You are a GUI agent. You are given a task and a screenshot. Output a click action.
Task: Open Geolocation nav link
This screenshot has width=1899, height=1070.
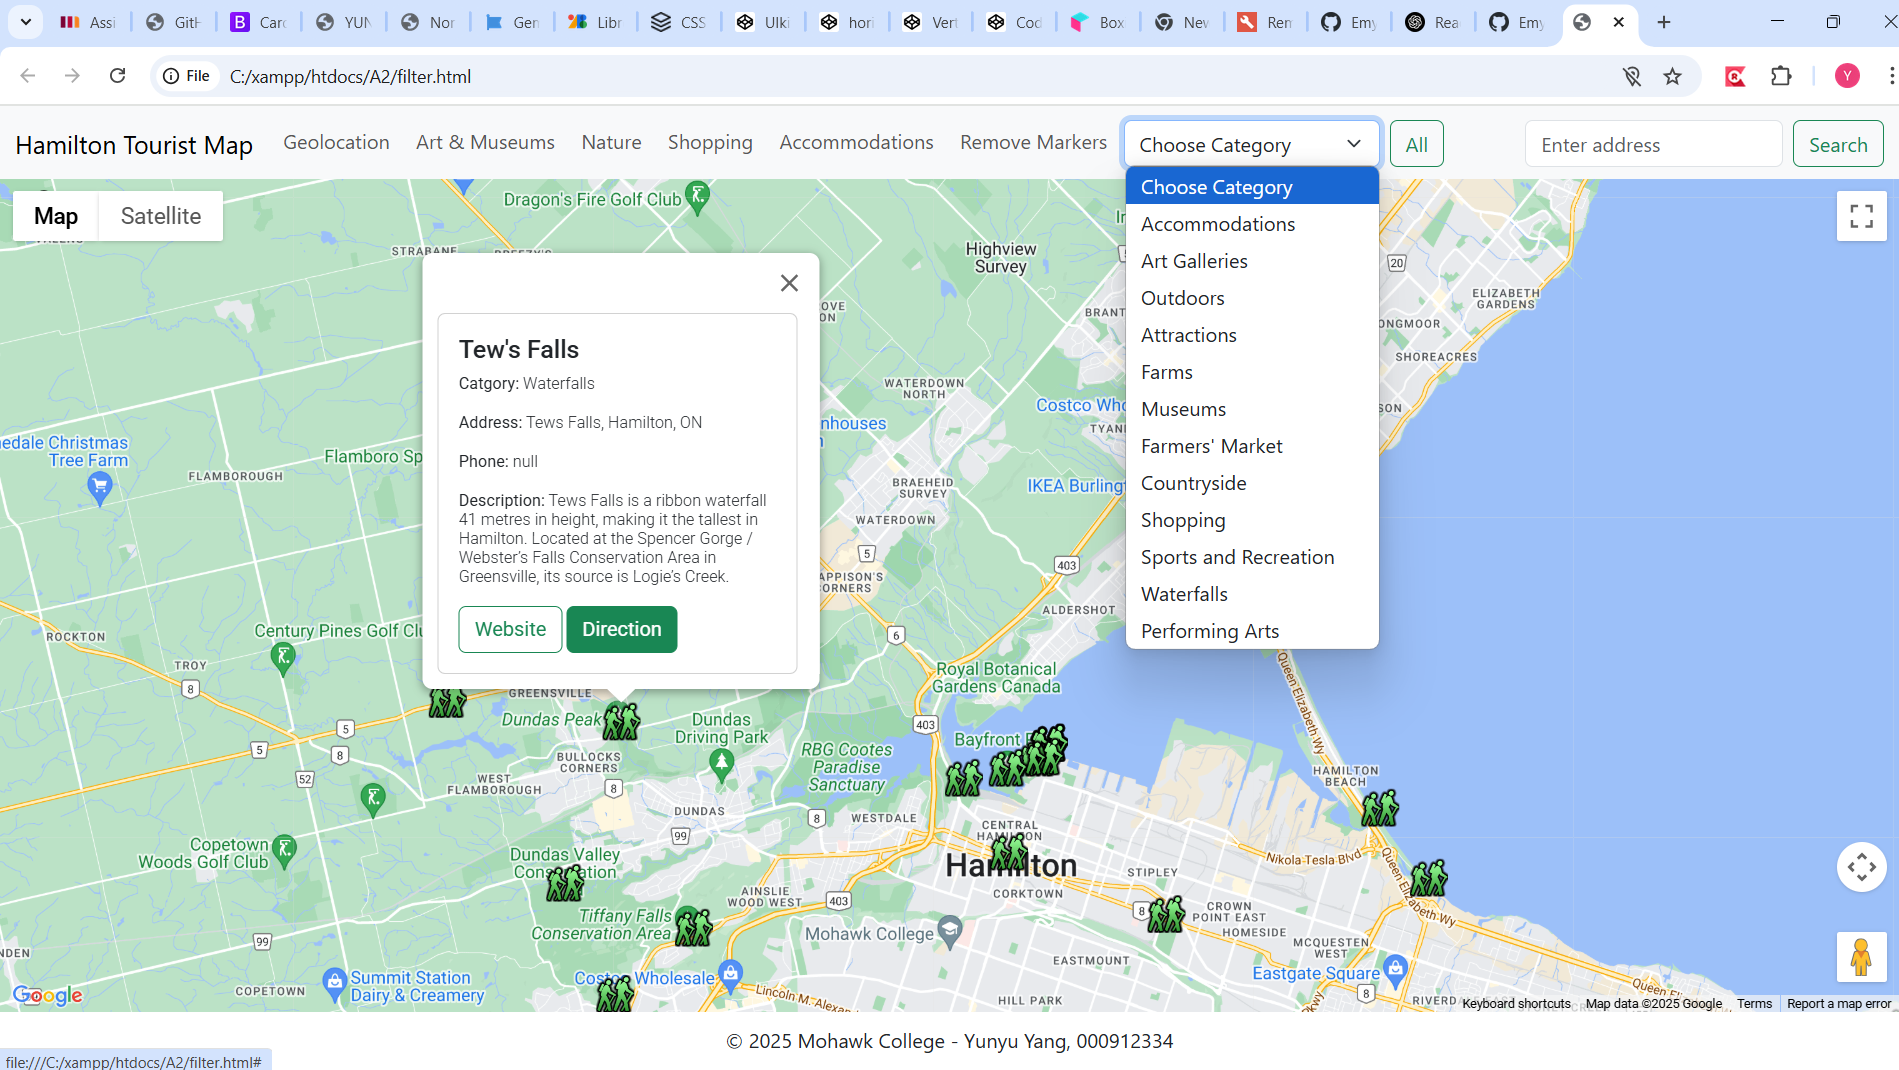[x=336, y=142]
